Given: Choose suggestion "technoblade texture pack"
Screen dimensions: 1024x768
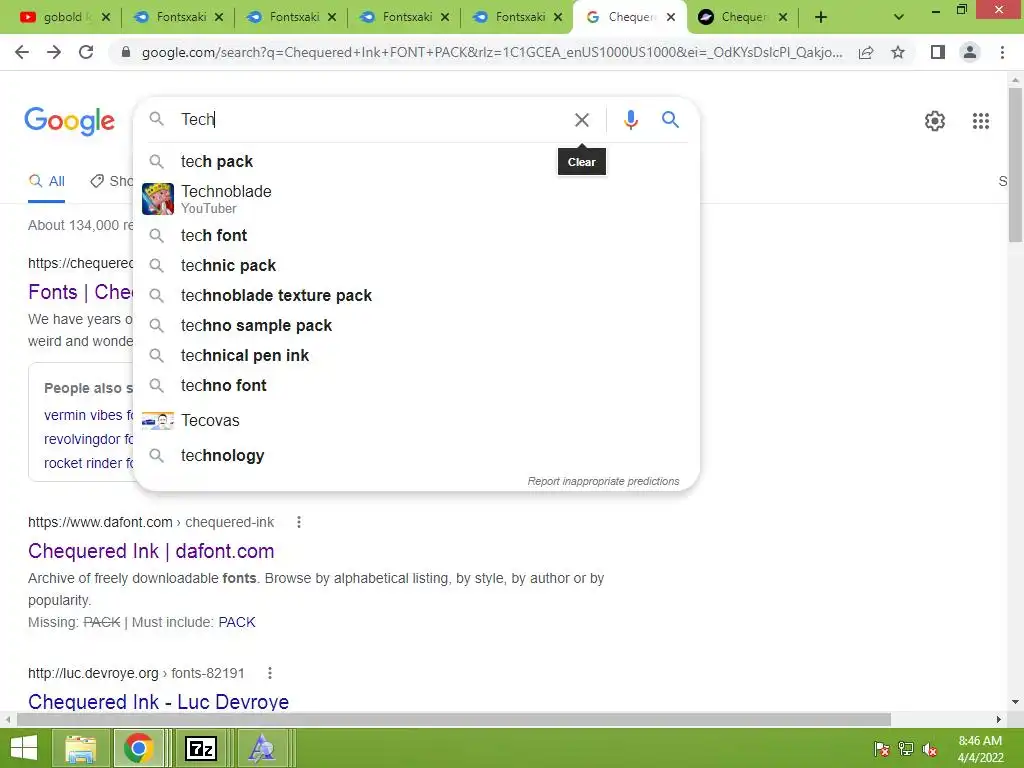Looking at the screenshot, I should point(416,295).
